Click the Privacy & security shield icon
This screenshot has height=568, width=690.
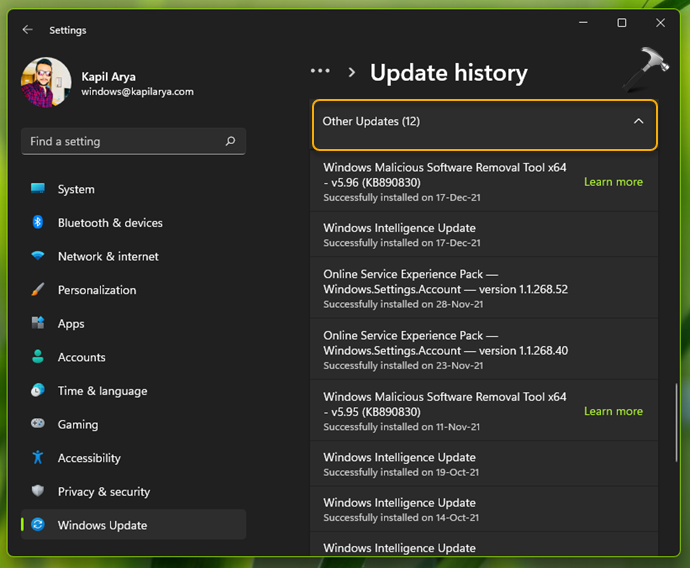[38, 491]
